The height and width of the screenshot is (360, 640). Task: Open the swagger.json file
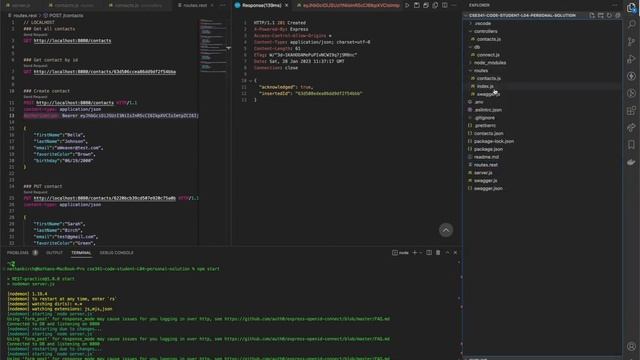point(488,188)
